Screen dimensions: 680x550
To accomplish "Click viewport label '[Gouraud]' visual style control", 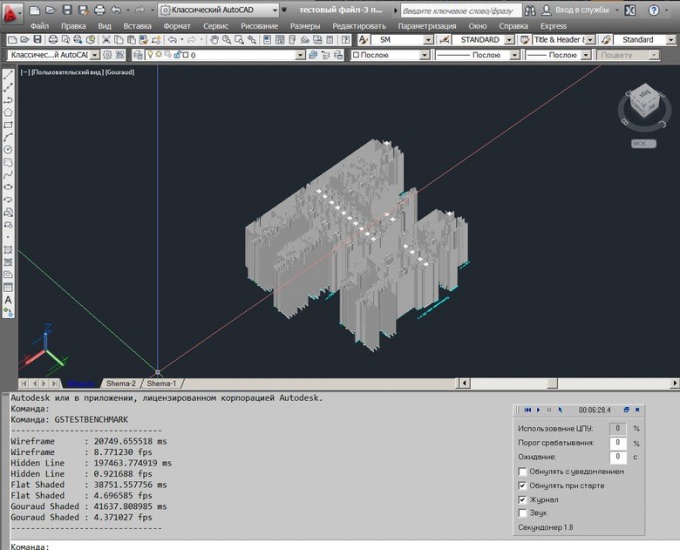I will [x=120, y=72].
